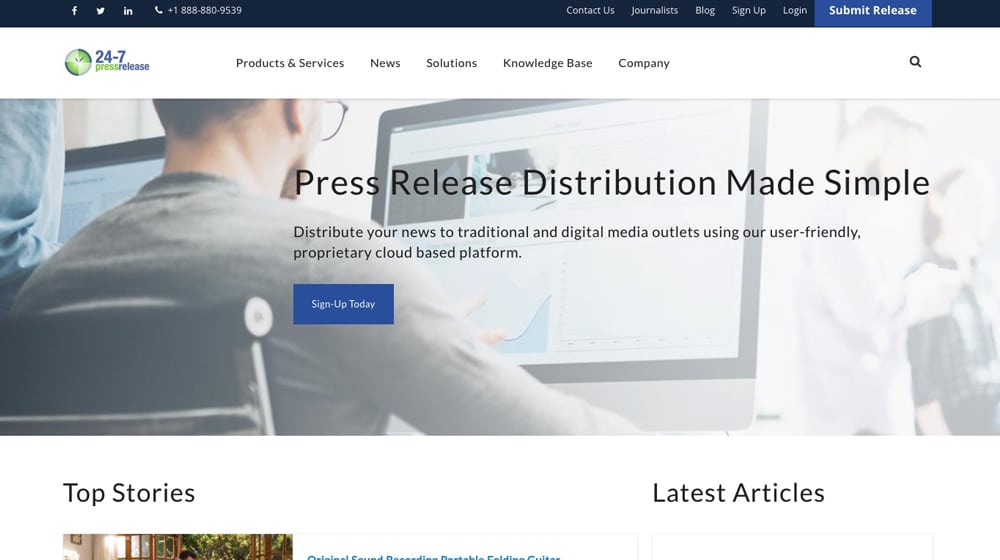Open the LinkedIn social icon
The image size is (1000, 560).
(x=128, y=10)
